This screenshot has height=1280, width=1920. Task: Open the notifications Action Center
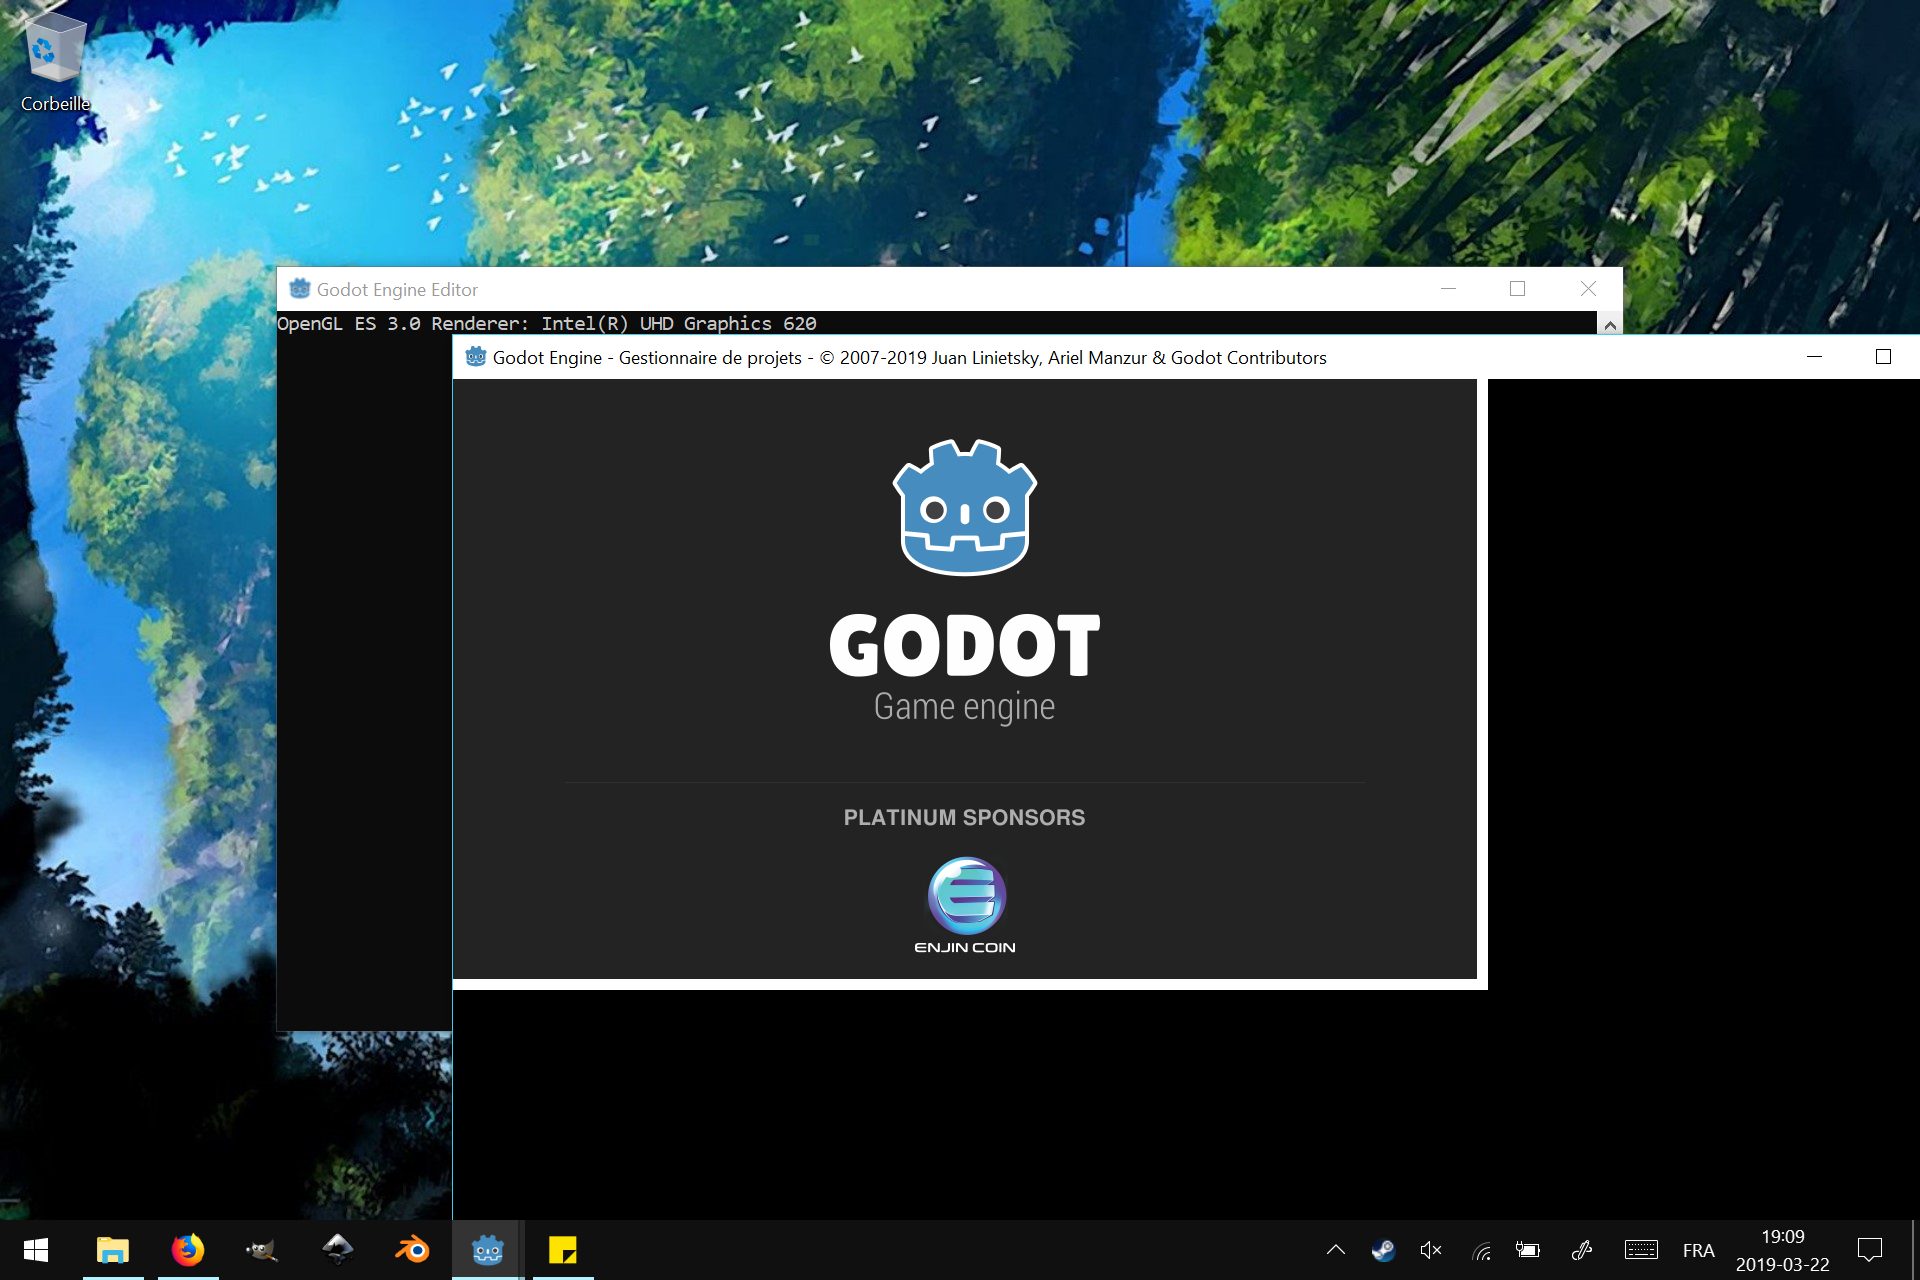click(x=1871, y=1249)
